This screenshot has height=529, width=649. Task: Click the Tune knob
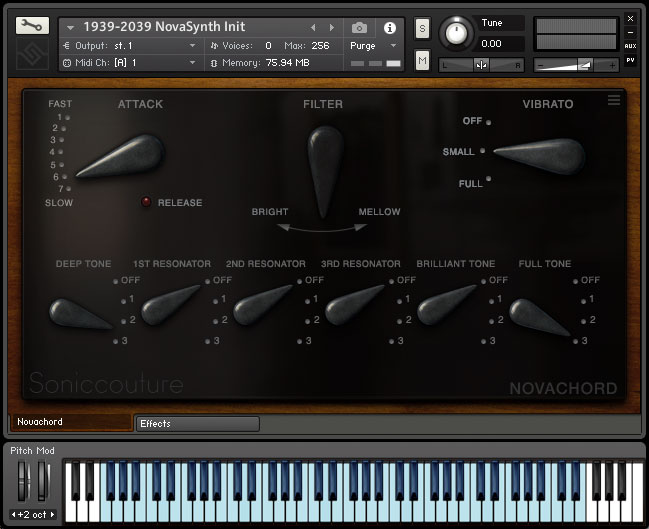tap(456, 34)
